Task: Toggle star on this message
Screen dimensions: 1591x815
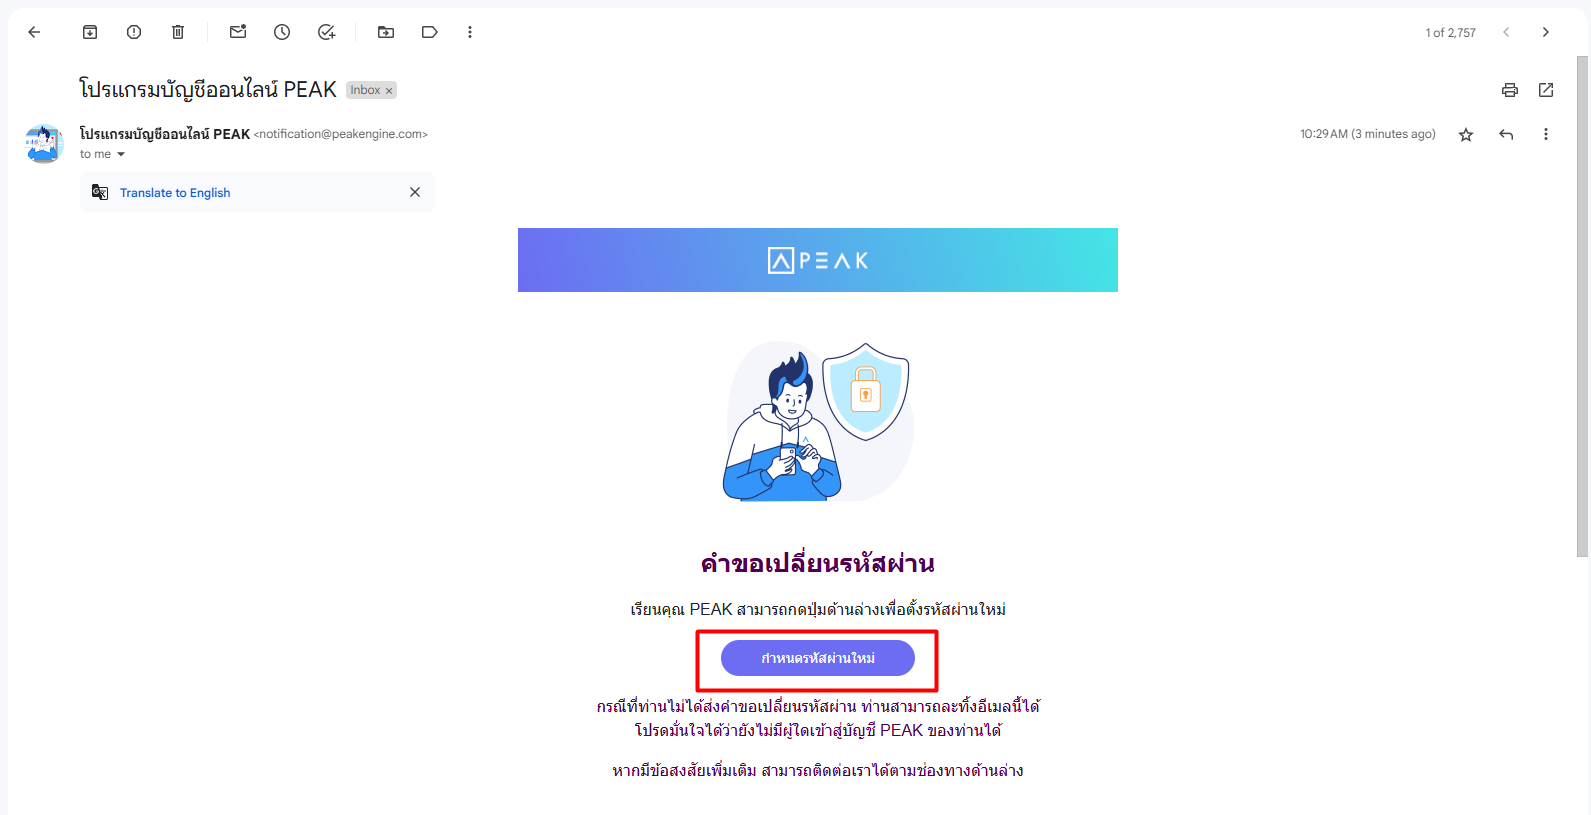Action: [x=1466, y=134]
